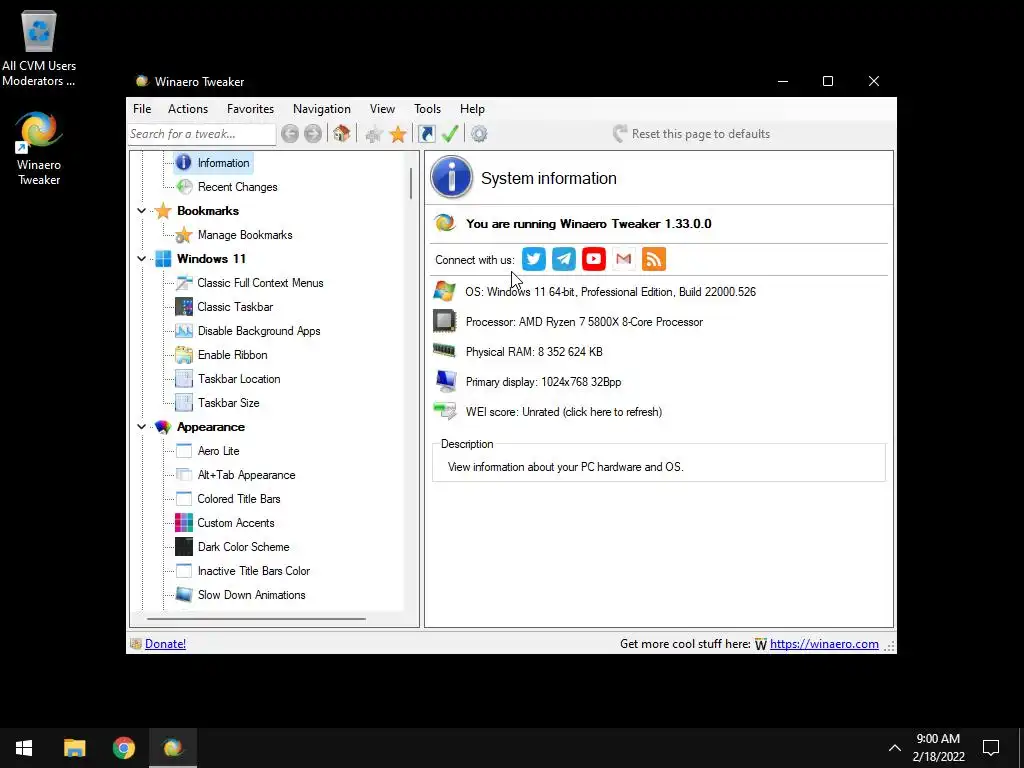Open settings gear toolbar icon

(x=479, y=134)
